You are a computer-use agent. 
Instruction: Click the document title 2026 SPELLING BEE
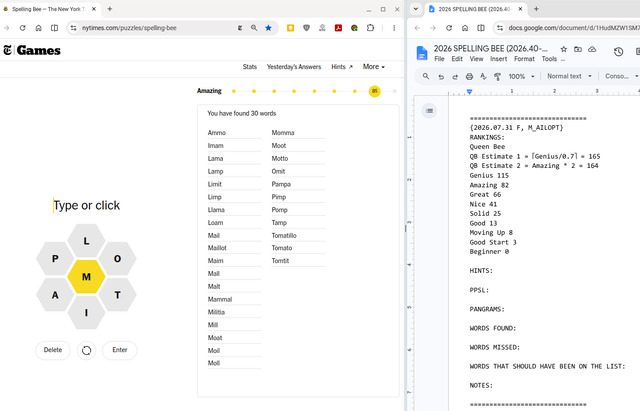(491, 49)
